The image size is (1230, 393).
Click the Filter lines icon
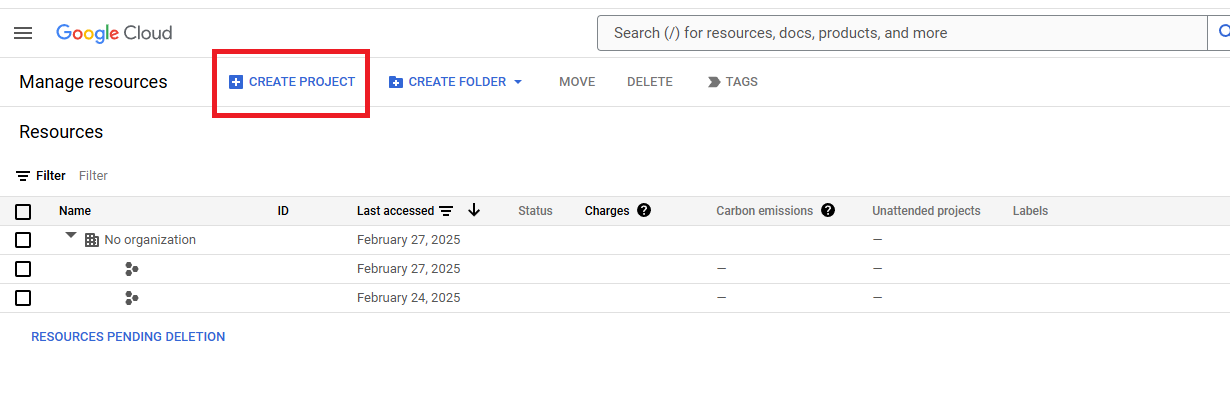click(23, 176)
